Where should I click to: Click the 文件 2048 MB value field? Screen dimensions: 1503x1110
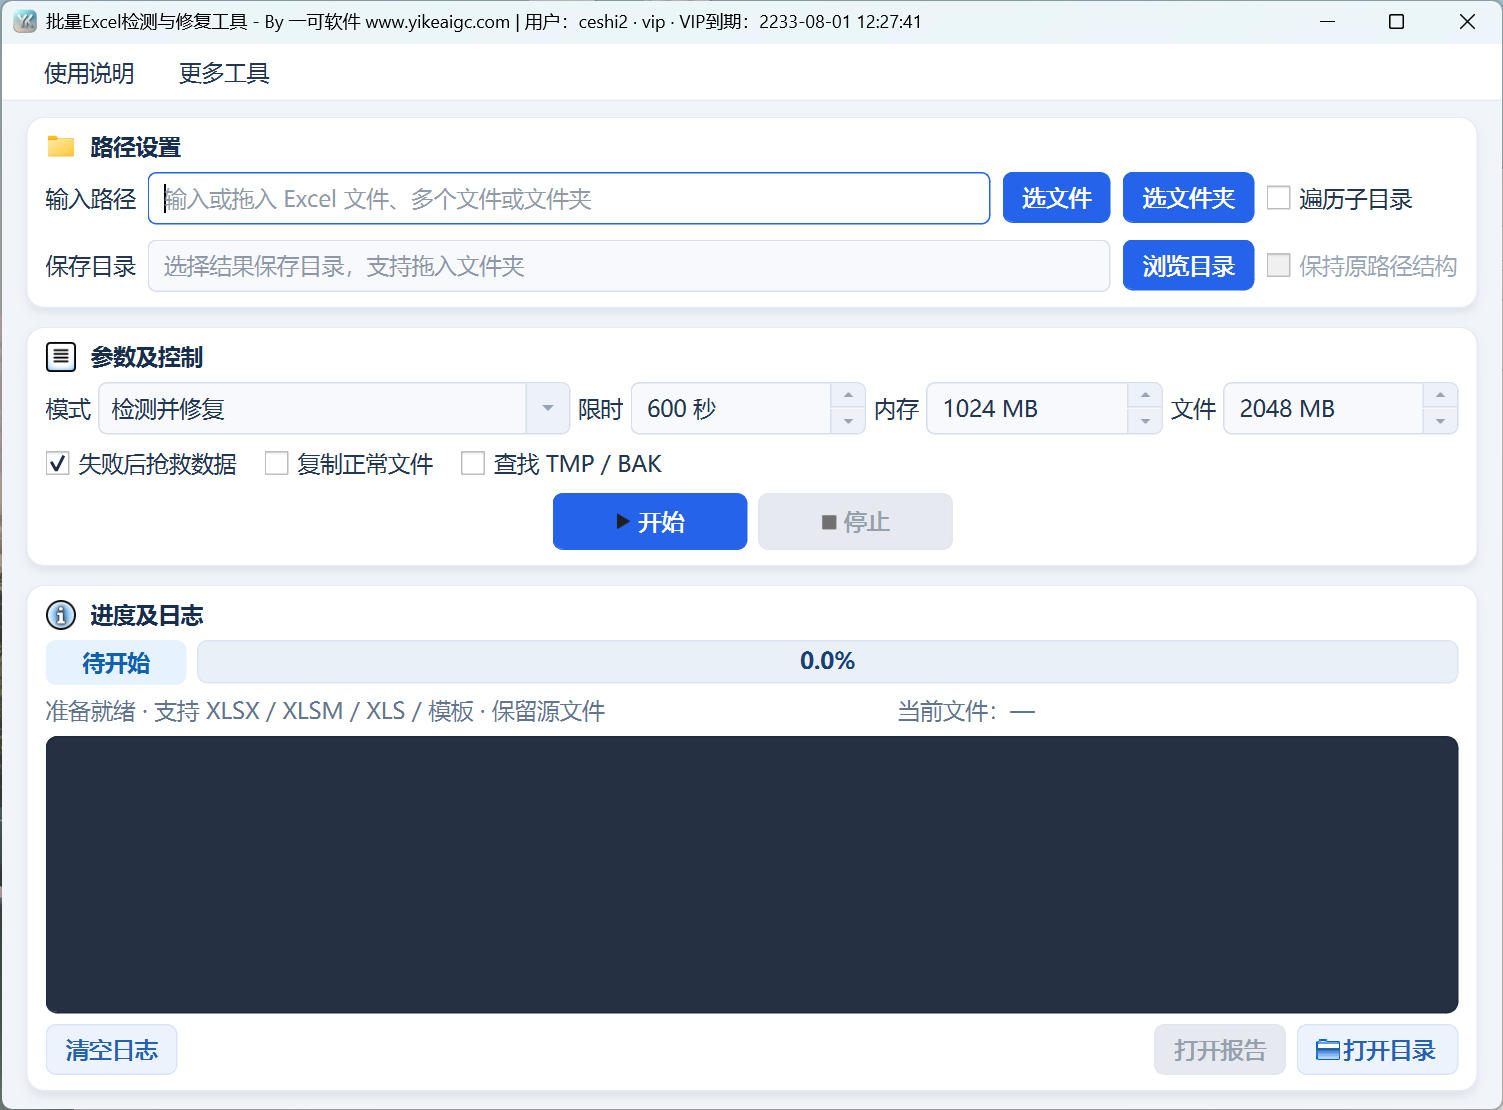click(1324, 408)
